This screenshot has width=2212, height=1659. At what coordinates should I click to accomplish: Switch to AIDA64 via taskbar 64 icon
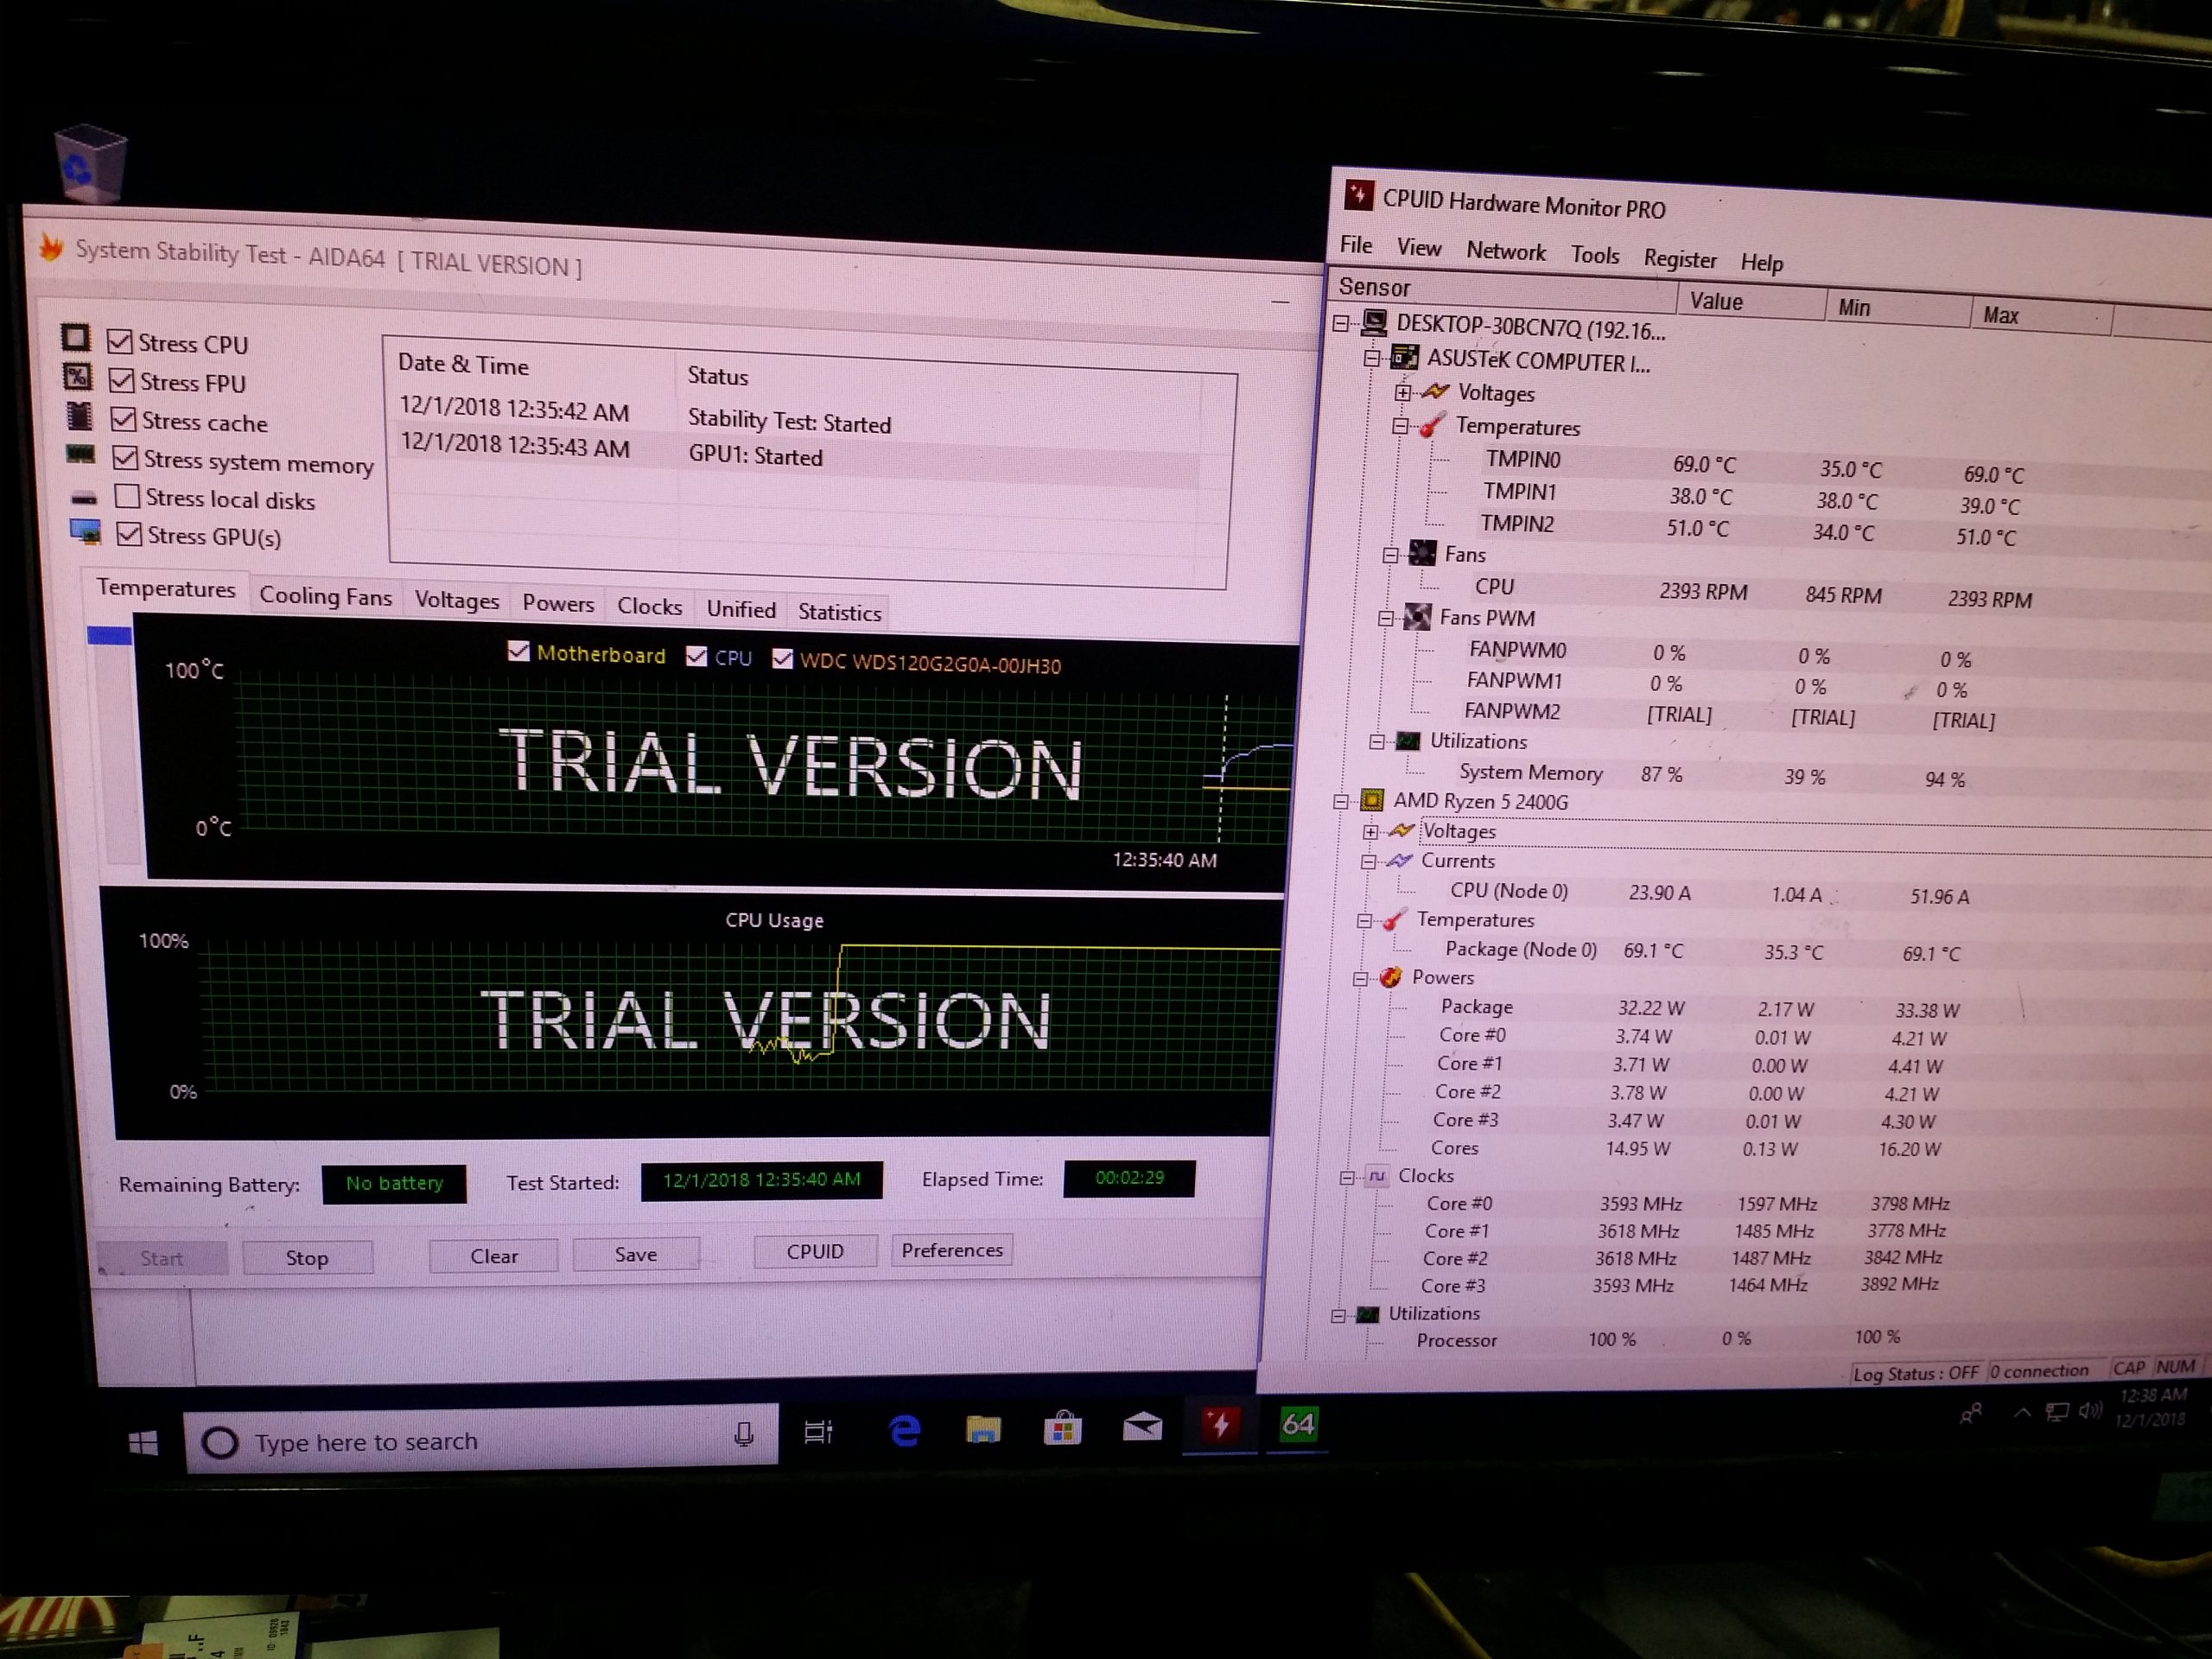click(1298, 1423)
